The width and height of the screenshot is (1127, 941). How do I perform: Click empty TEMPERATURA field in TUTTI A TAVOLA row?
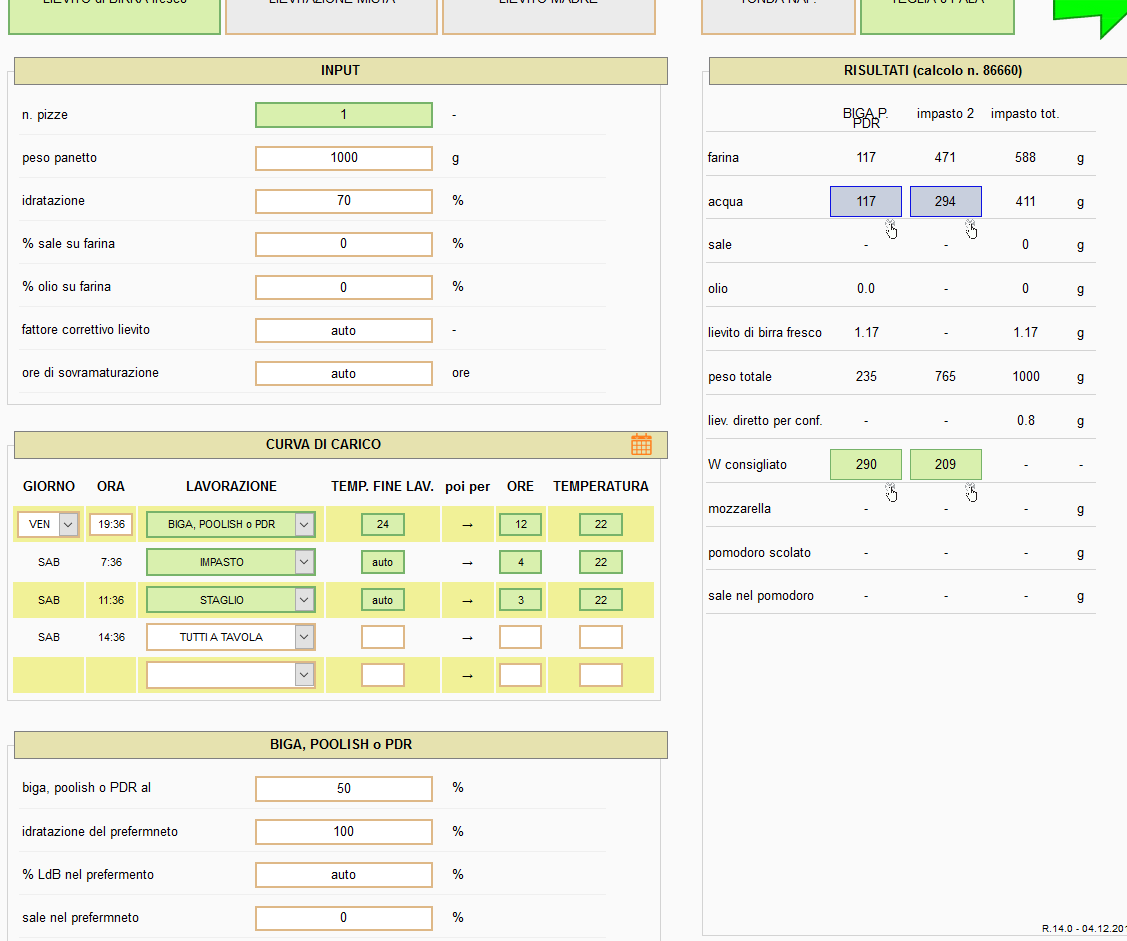tap(601, 637)
